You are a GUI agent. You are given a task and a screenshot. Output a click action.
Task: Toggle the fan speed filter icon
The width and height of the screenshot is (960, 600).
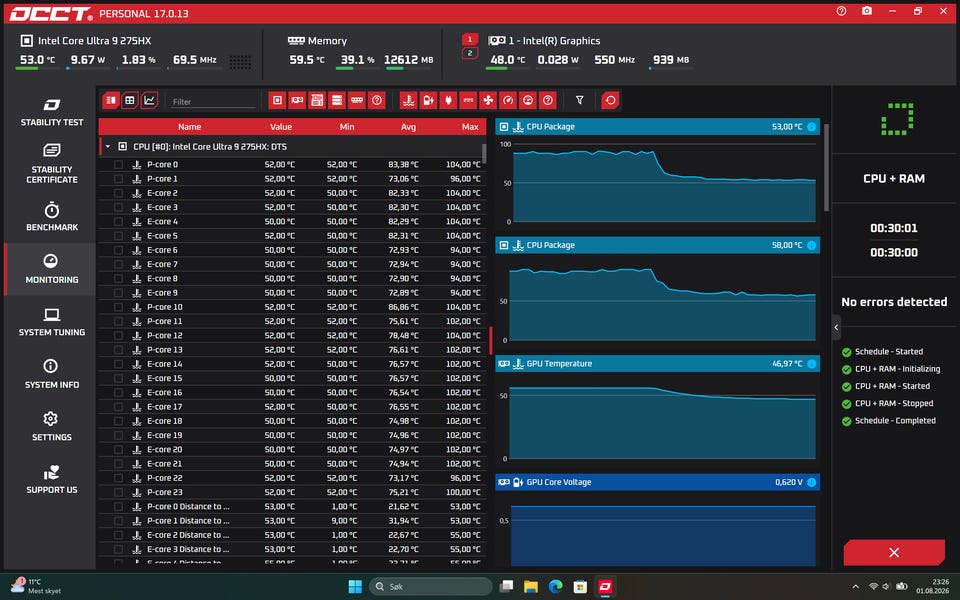click(x=488, y=100)
